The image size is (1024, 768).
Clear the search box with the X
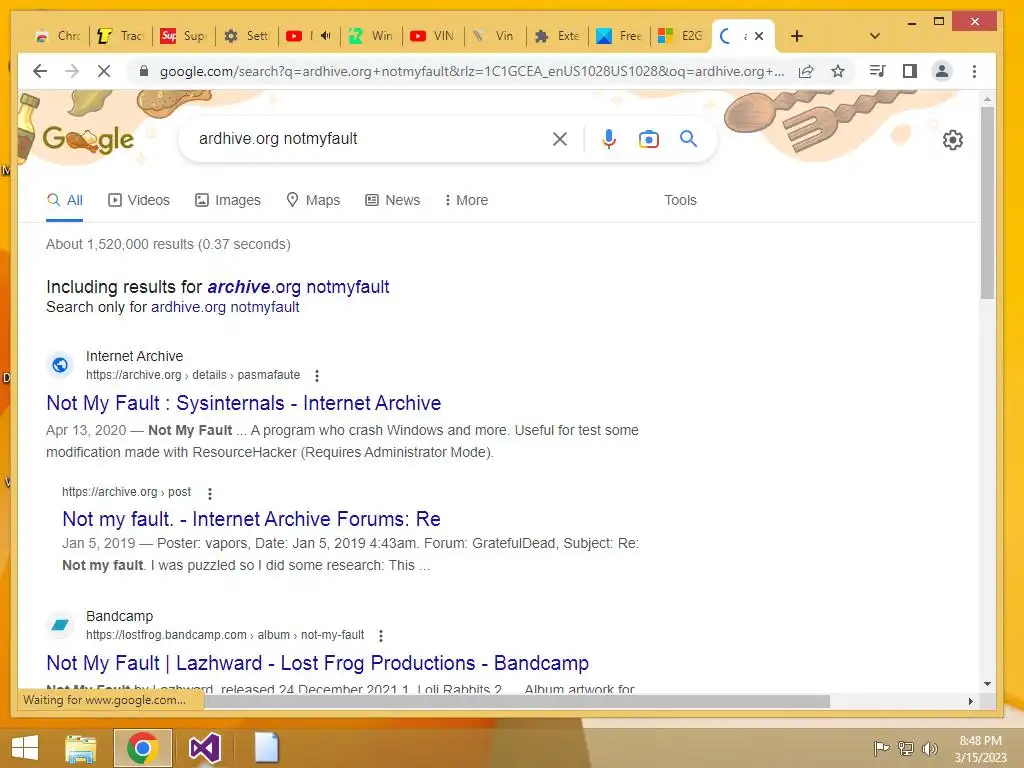(560, 138)
